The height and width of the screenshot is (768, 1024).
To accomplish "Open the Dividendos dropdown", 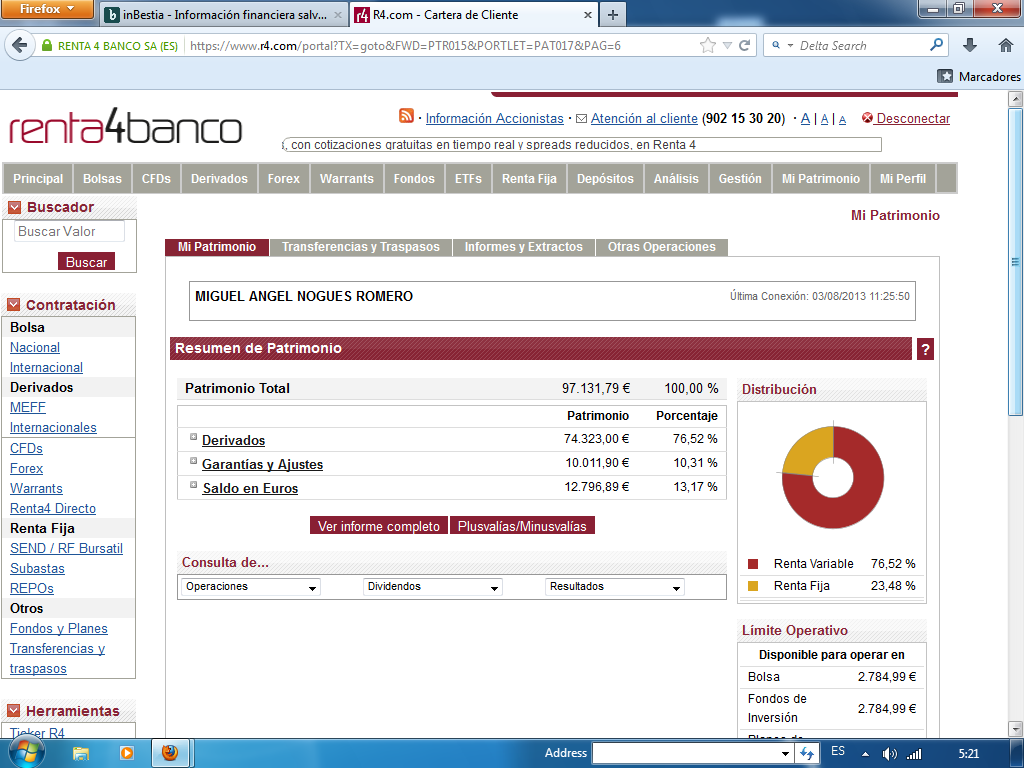I will point(432,587).
